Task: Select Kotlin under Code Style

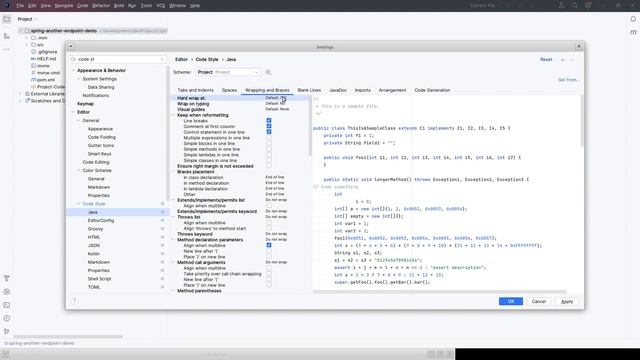Action: tap(94, 254)
